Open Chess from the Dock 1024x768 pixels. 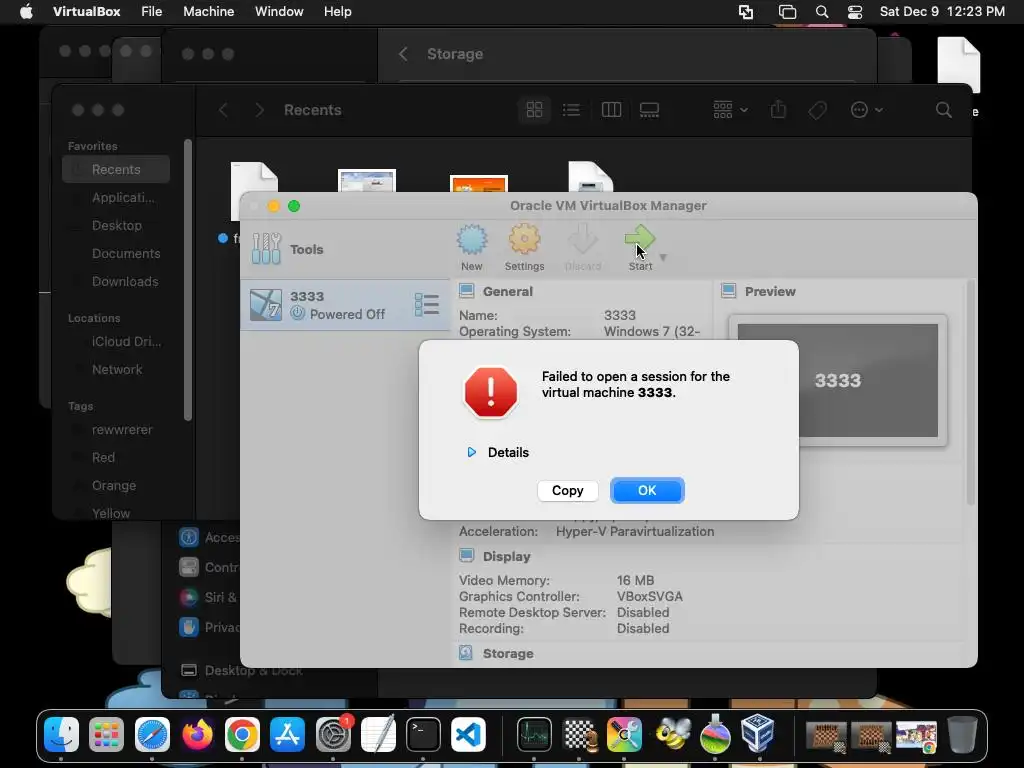(579, 734)
